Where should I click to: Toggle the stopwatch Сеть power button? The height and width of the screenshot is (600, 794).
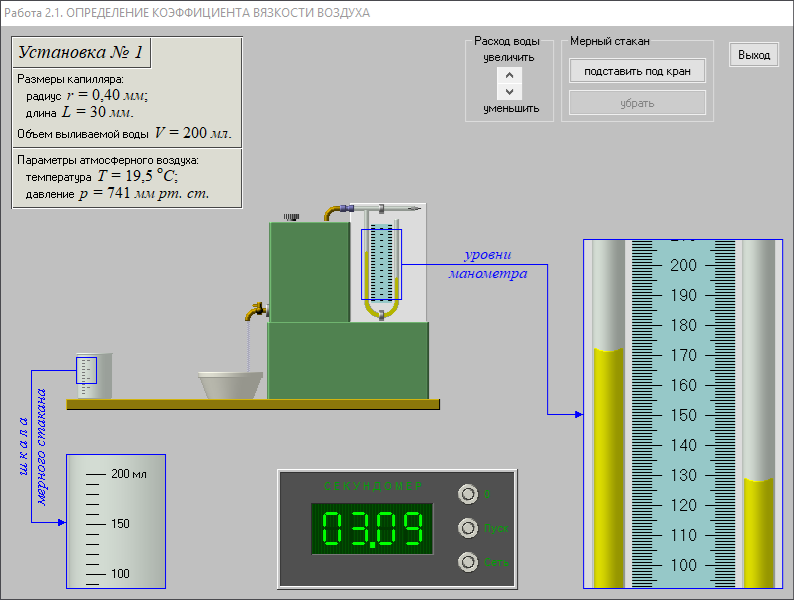coord(467,562)
